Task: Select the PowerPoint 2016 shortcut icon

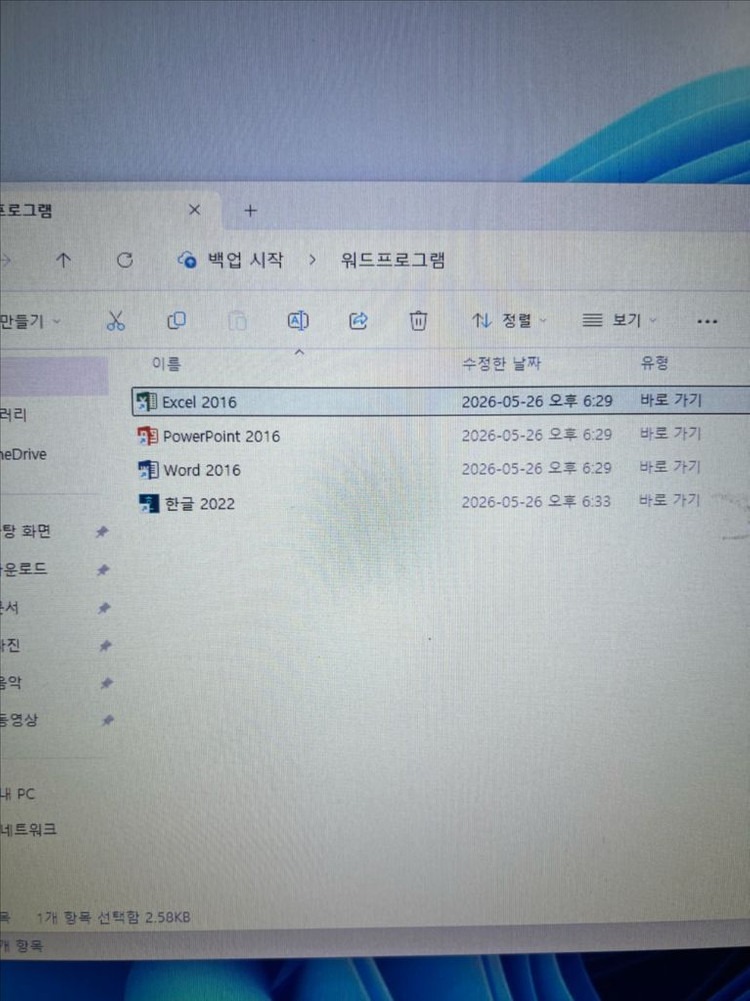Action: (147, 436)
